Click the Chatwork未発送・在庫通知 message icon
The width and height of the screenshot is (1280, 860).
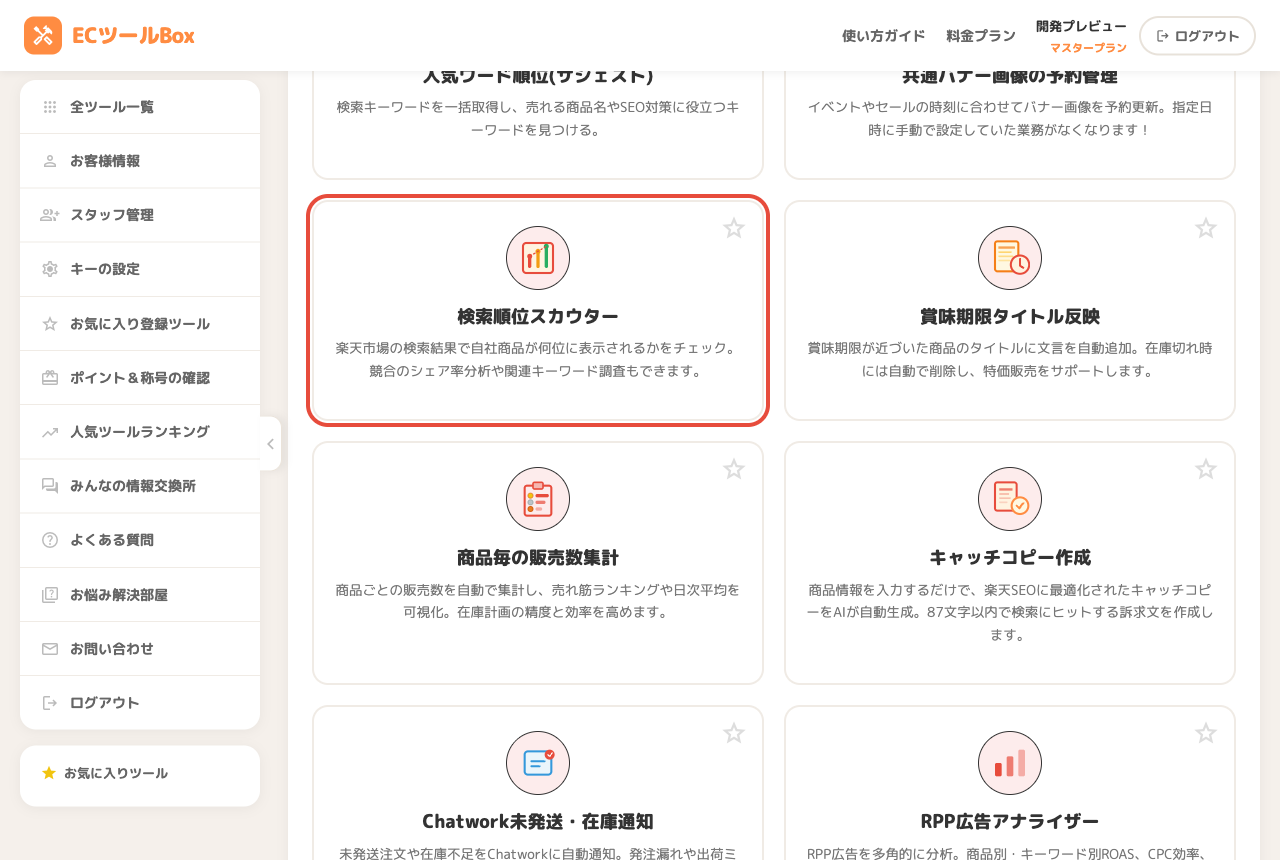click(538, 763)
